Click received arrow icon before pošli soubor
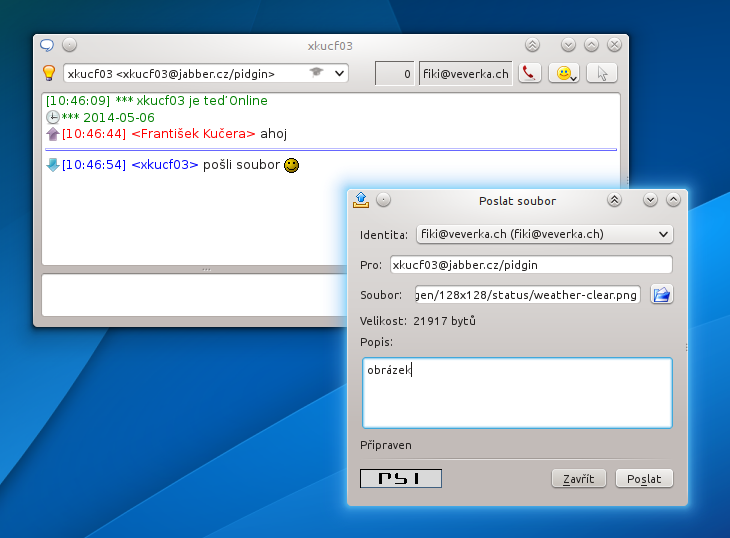This screenshot has height=538, width=730. (x=53, y=164)
